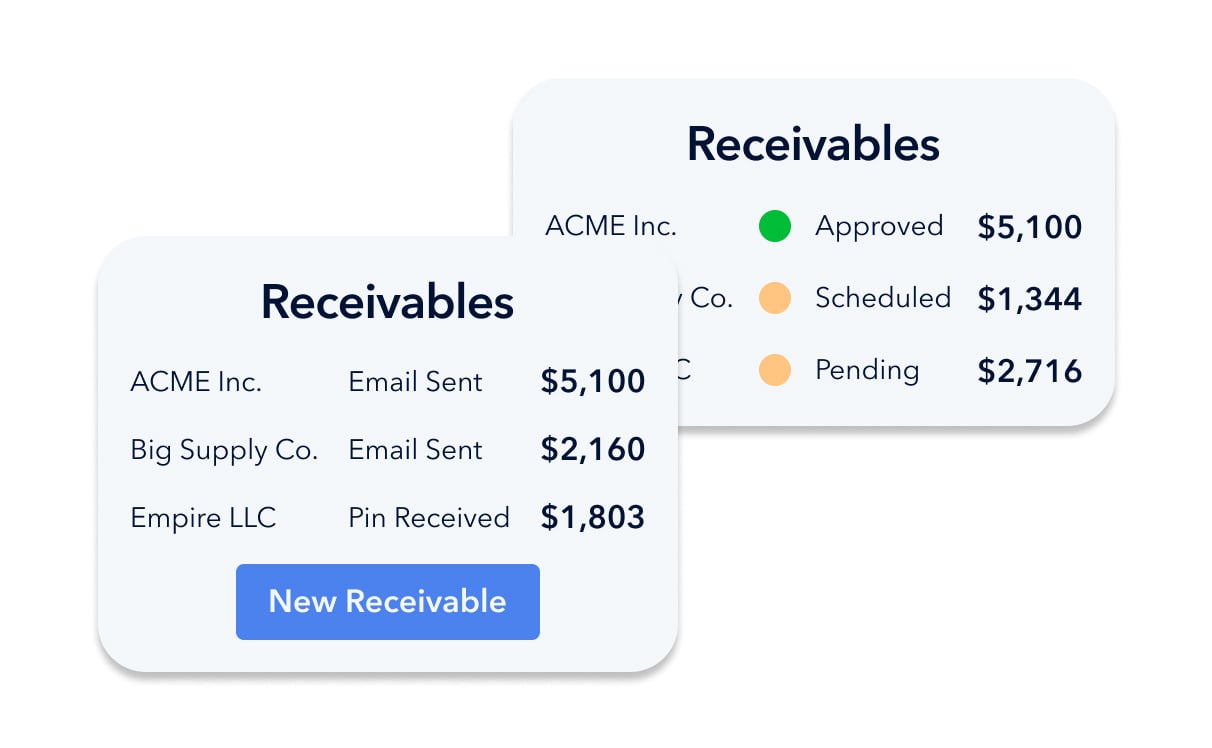
Task: Click the $1,344 amount
Action: (1029, 299)
